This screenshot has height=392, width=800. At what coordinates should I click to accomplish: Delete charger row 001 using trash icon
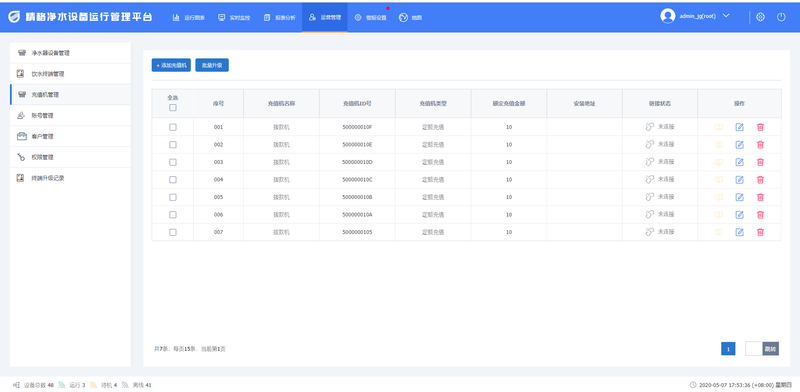[x=760, y=127]
